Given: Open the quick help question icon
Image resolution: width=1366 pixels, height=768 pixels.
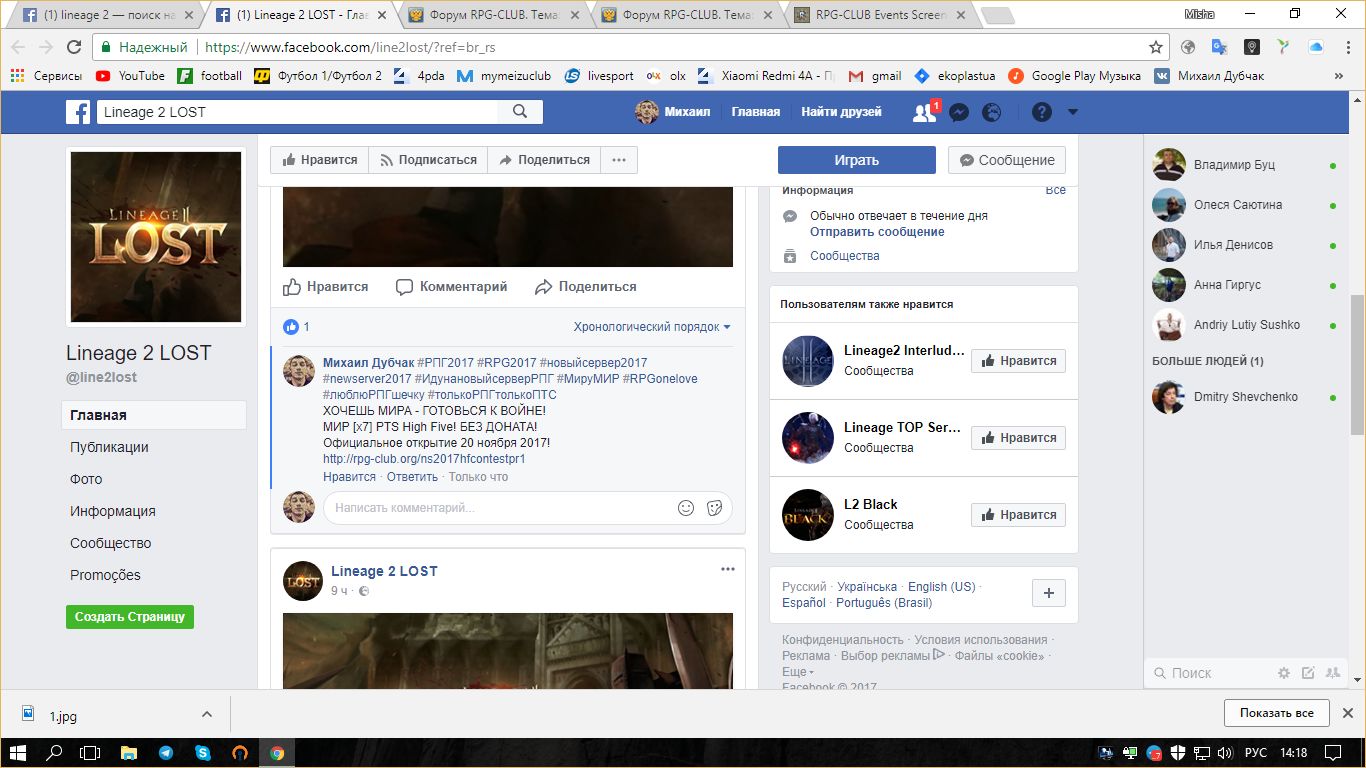Looking at the screenshot, I should 1041,112.
